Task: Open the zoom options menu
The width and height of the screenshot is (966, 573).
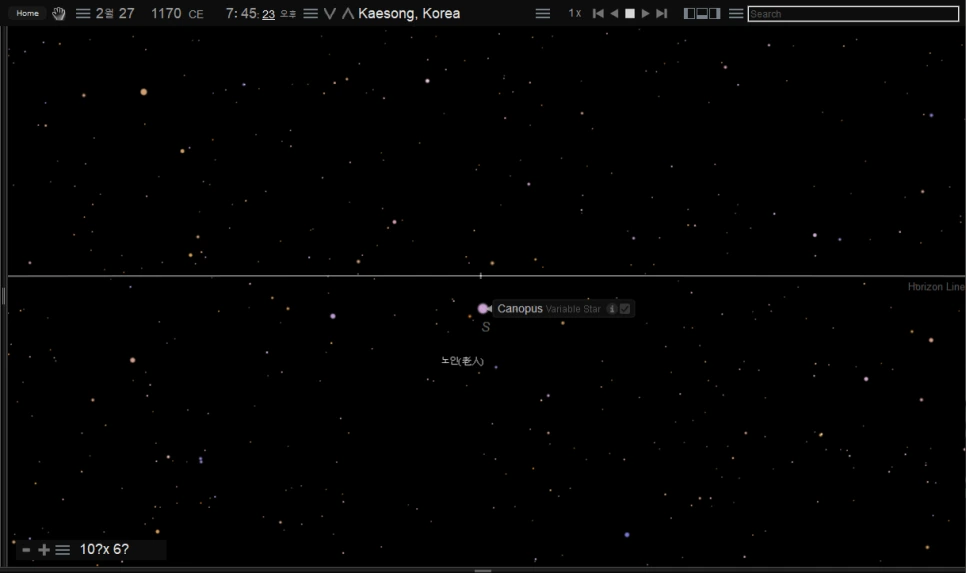Action: (x=62, y=550)
